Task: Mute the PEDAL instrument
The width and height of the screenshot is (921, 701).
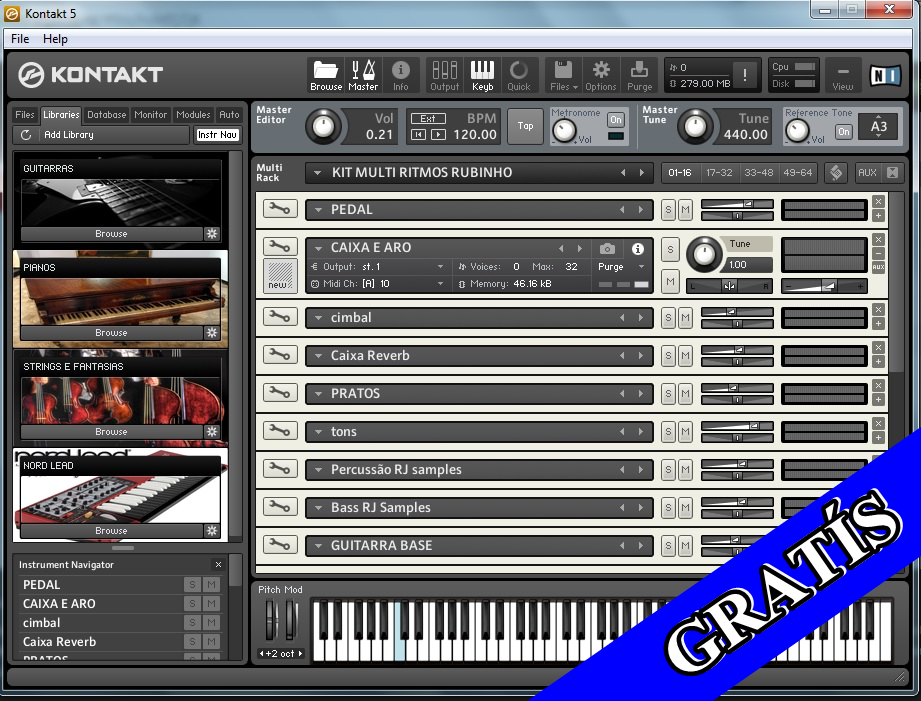Action: 685,210
